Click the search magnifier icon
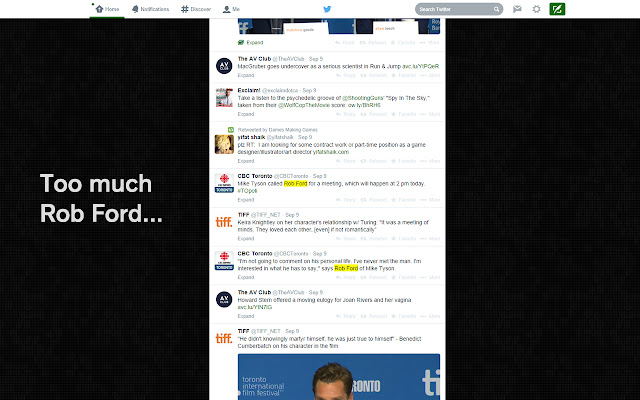Screen dimensions: 640x400 (x=496, y=9)
